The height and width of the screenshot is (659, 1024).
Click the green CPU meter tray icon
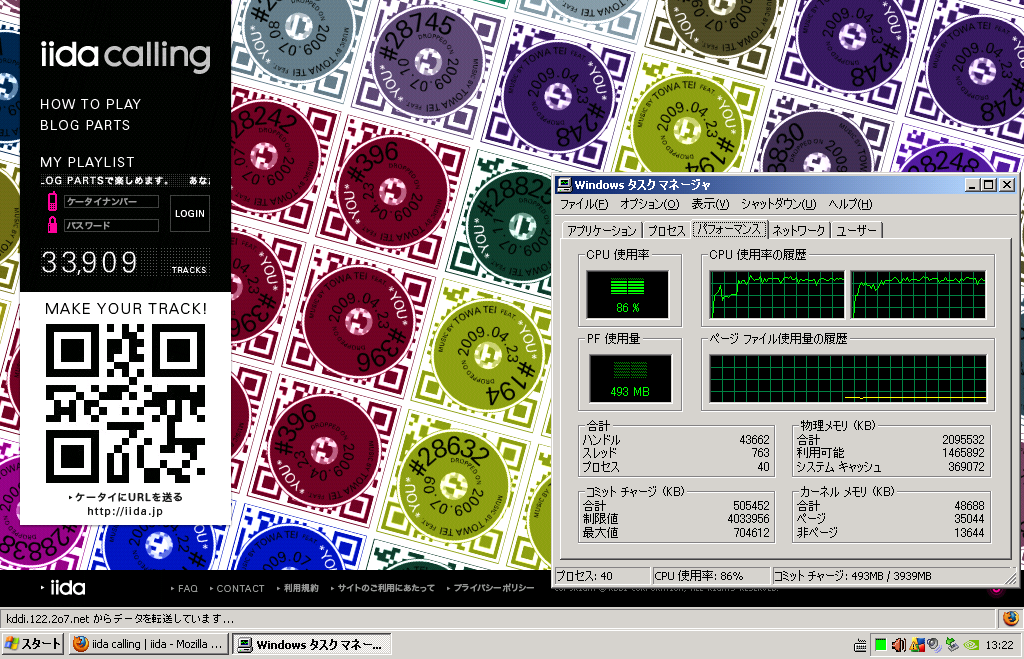(x=880, y=645)
